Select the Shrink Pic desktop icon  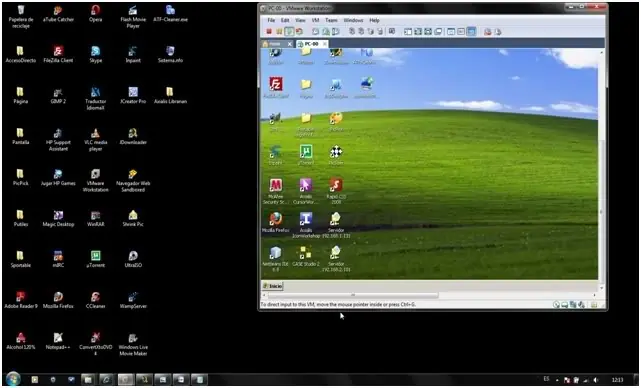[x=133, y=218]
